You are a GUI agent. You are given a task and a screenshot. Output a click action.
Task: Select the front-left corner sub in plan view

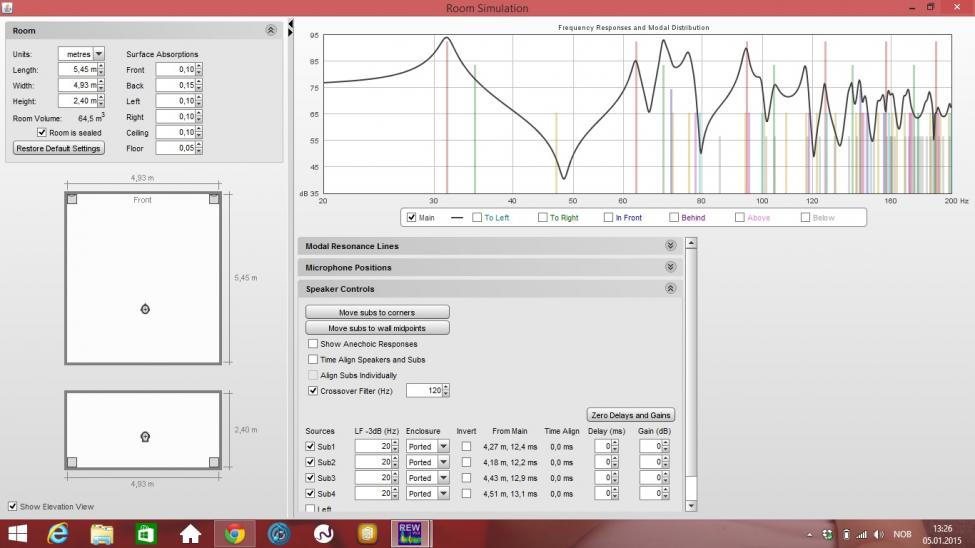tap(72, 199)
